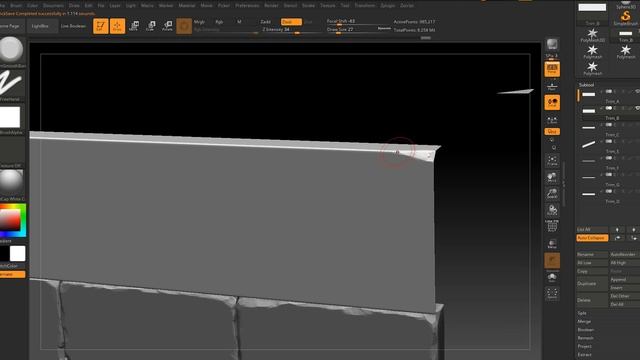640x360 pixels.
Task: Open the Texture Off selector
Action: coord(11,152)
